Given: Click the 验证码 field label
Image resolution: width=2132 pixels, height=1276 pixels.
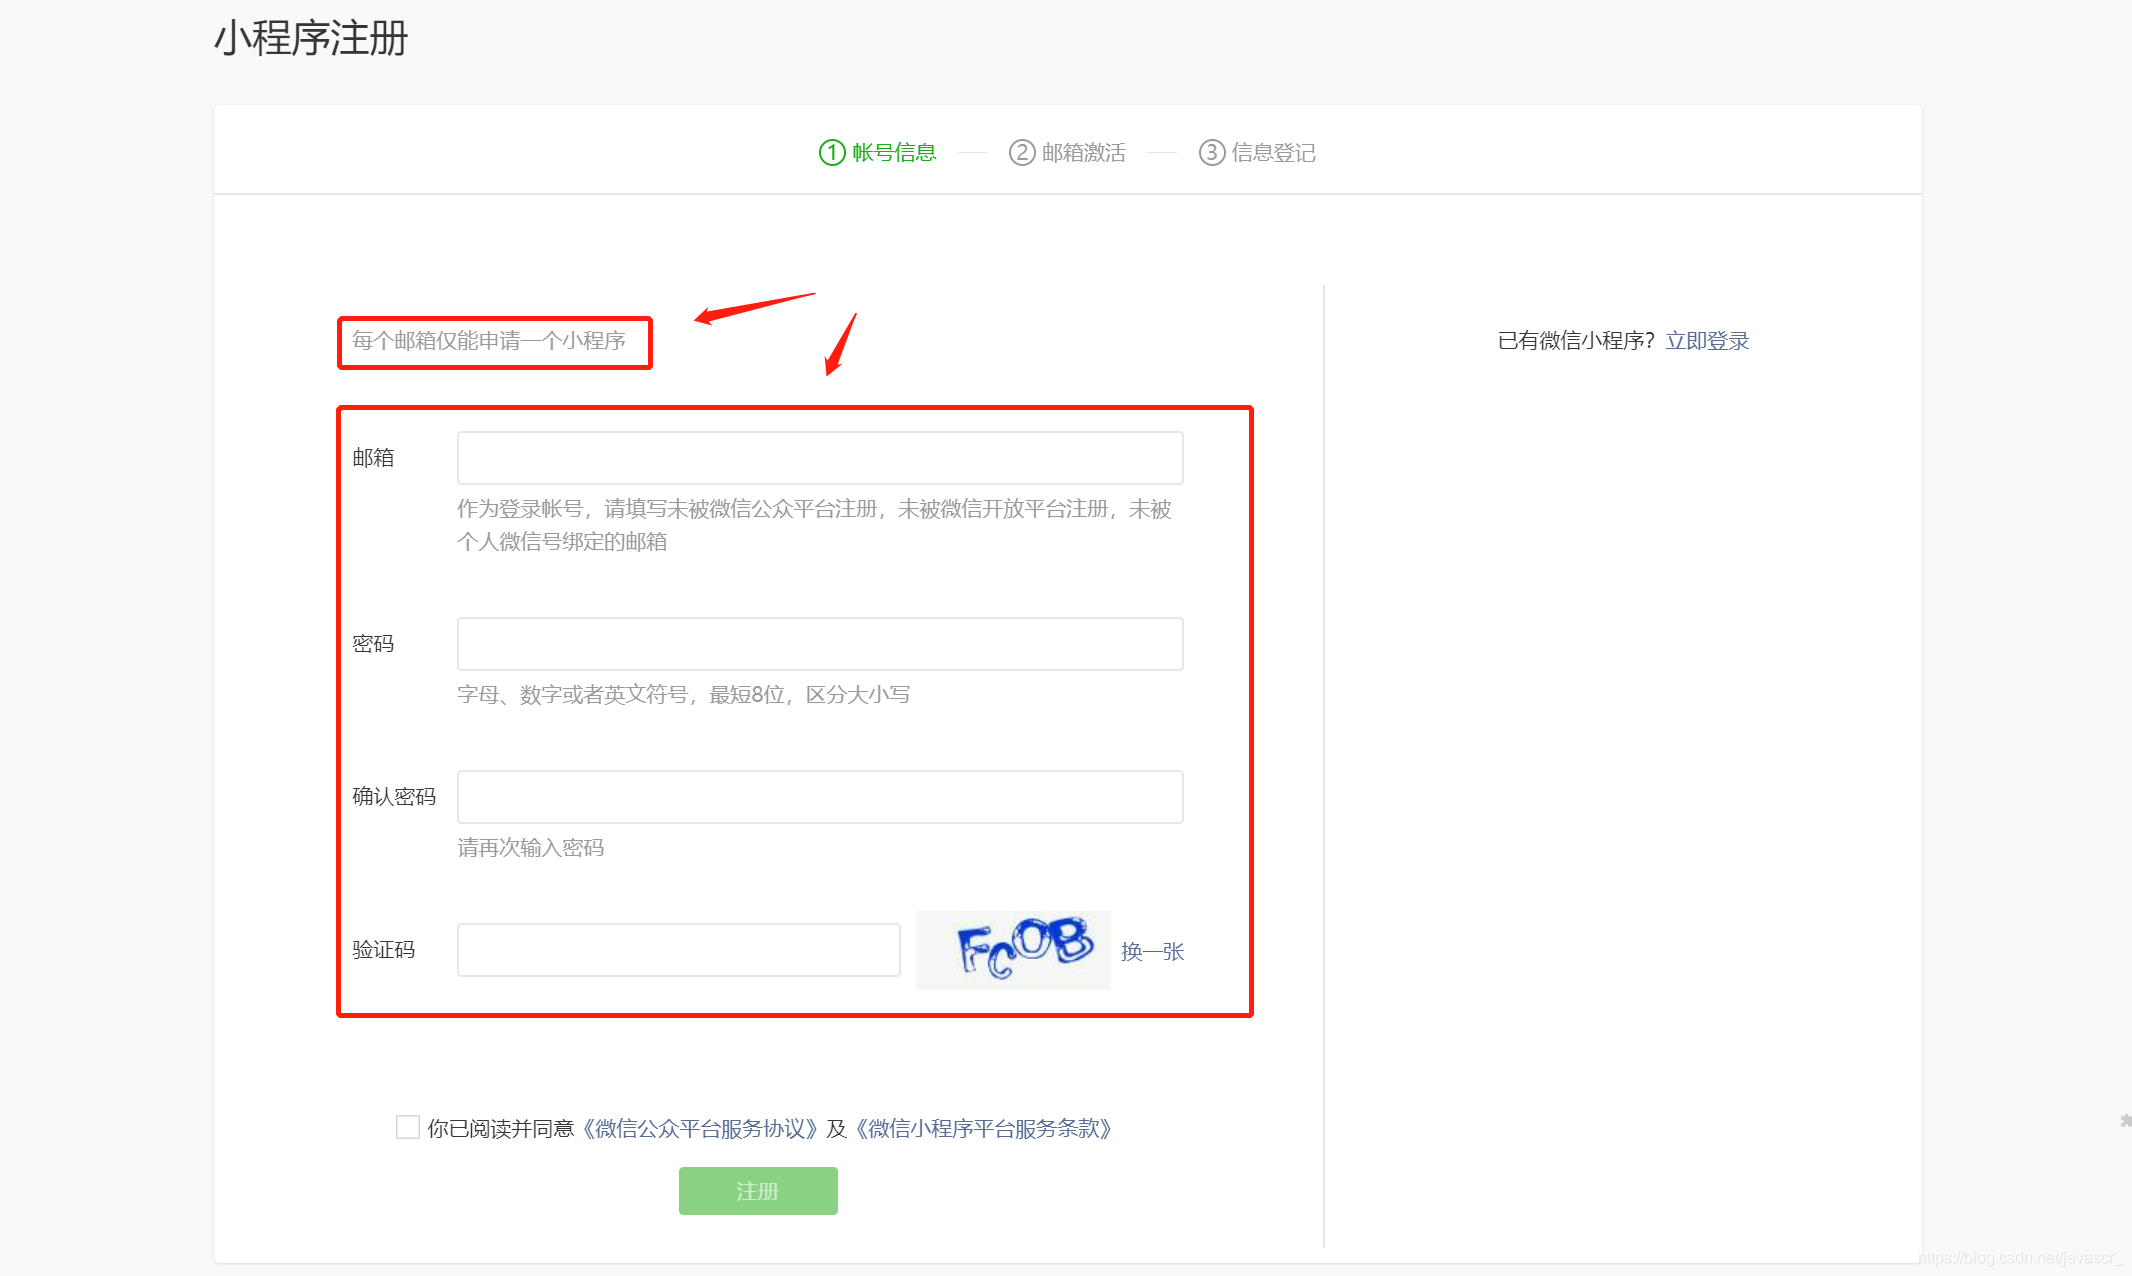Looking at the screenshot, I should 384,950.
